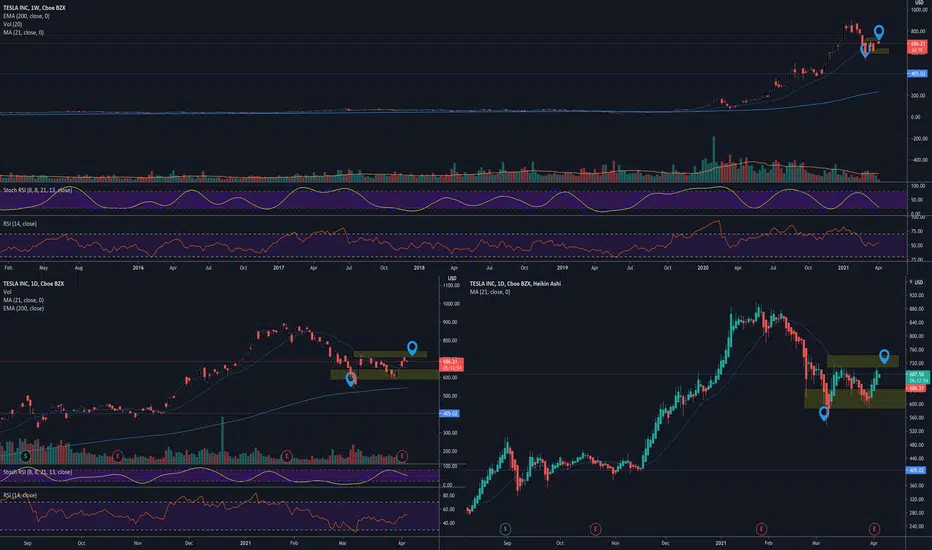Image resolution: width=932 pixels, height=550 pixels.
Task: Click the E earnings marker between Oct and Nov on Heikin Ashi chart
Action: [595, 529]
